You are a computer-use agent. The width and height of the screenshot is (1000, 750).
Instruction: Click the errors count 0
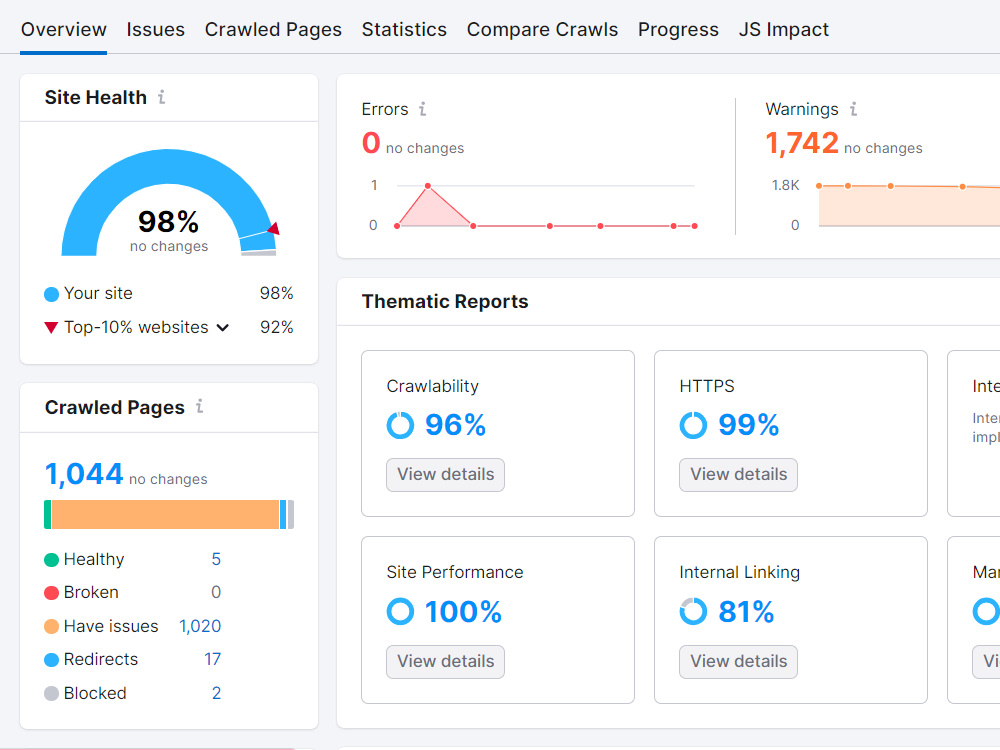(371, 143)
